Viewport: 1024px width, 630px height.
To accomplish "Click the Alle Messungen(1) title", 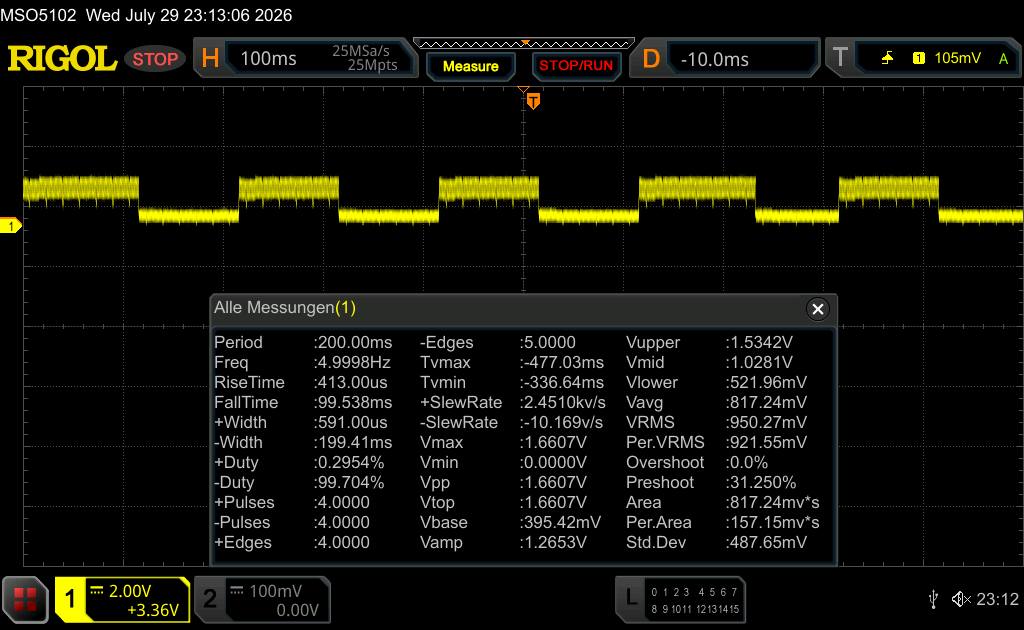I will point(285,307).
